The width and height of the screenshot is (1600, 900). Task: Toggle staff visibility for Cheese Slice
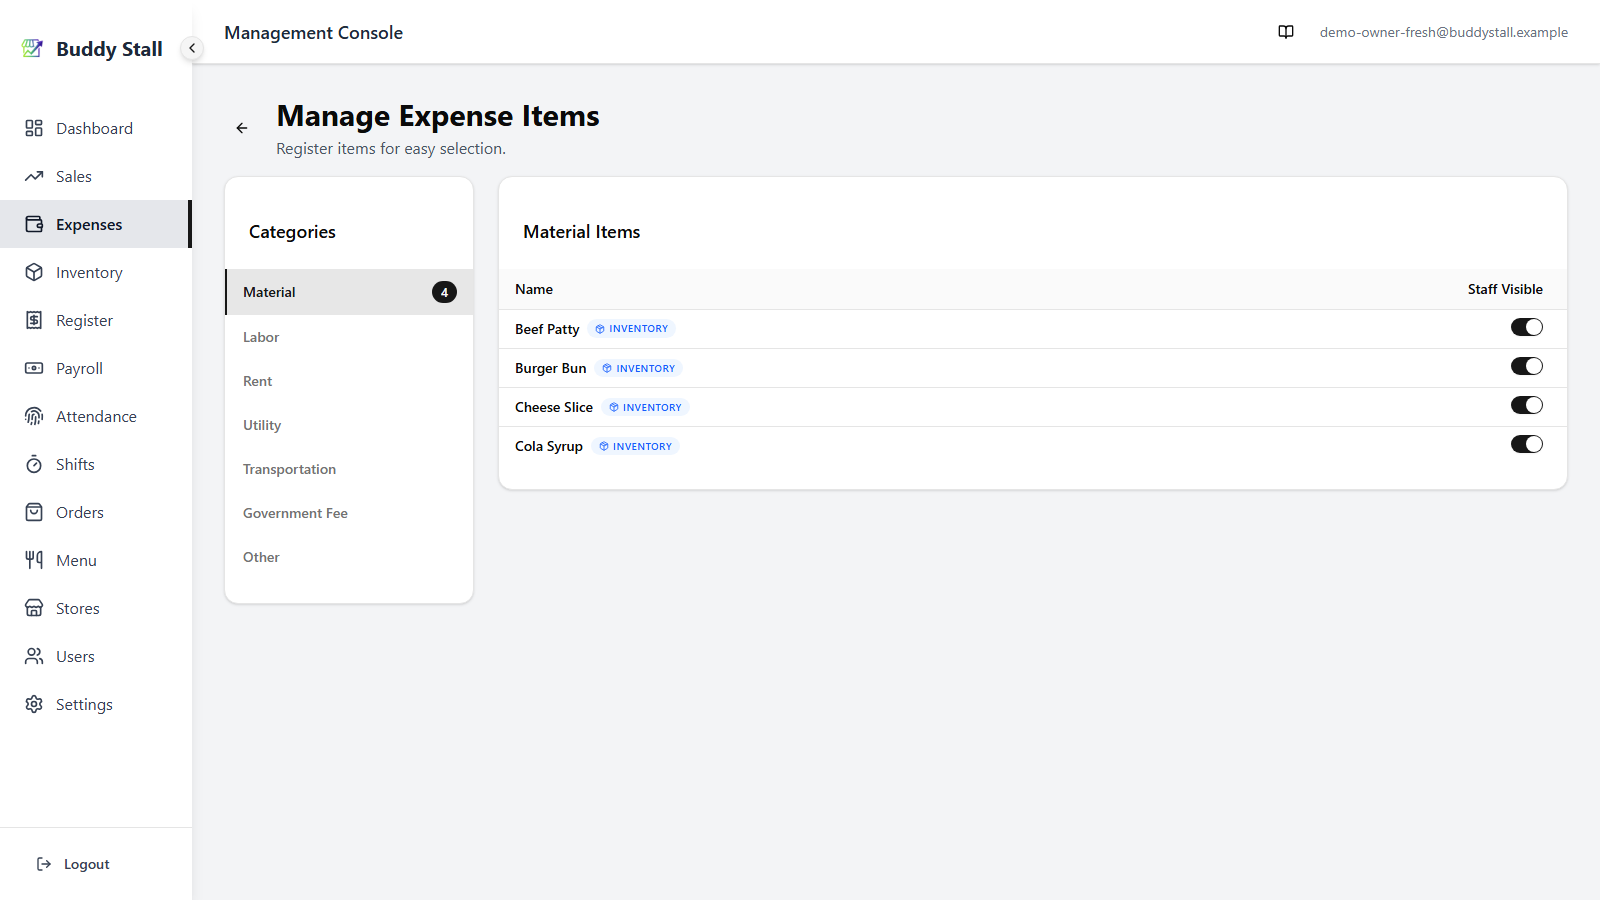point(1527,405)
